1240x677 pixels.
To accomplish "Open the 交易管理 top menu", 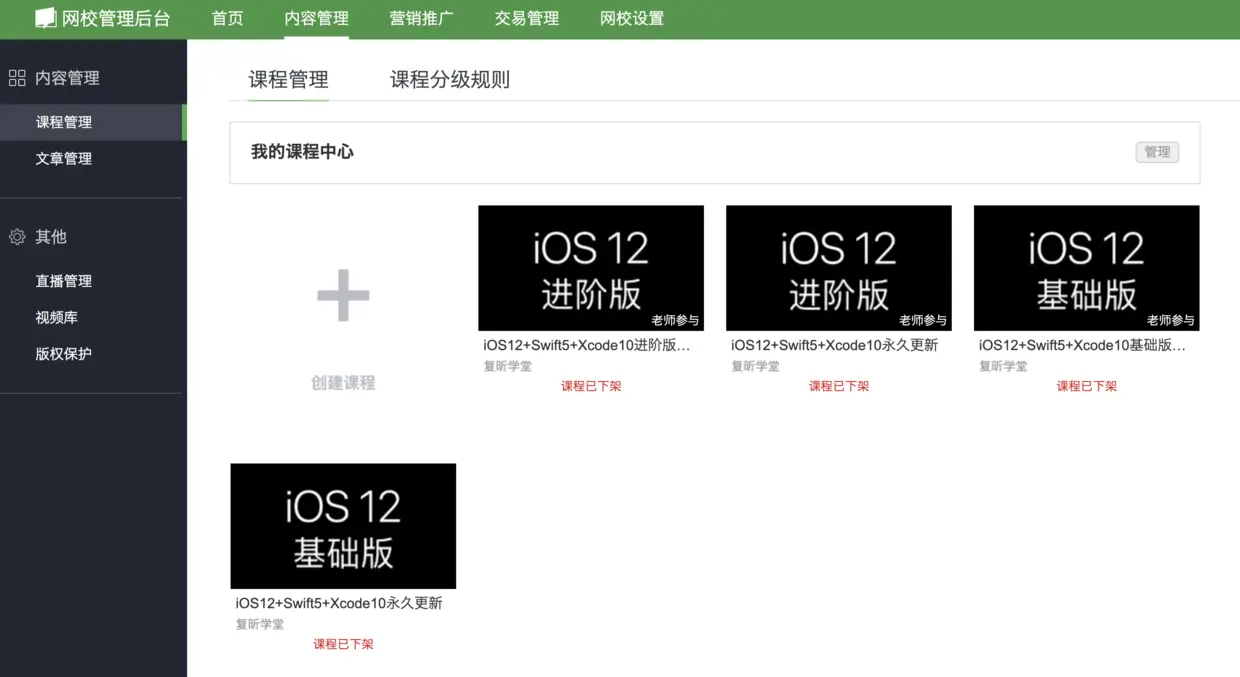I will click(x=527, y=18).
